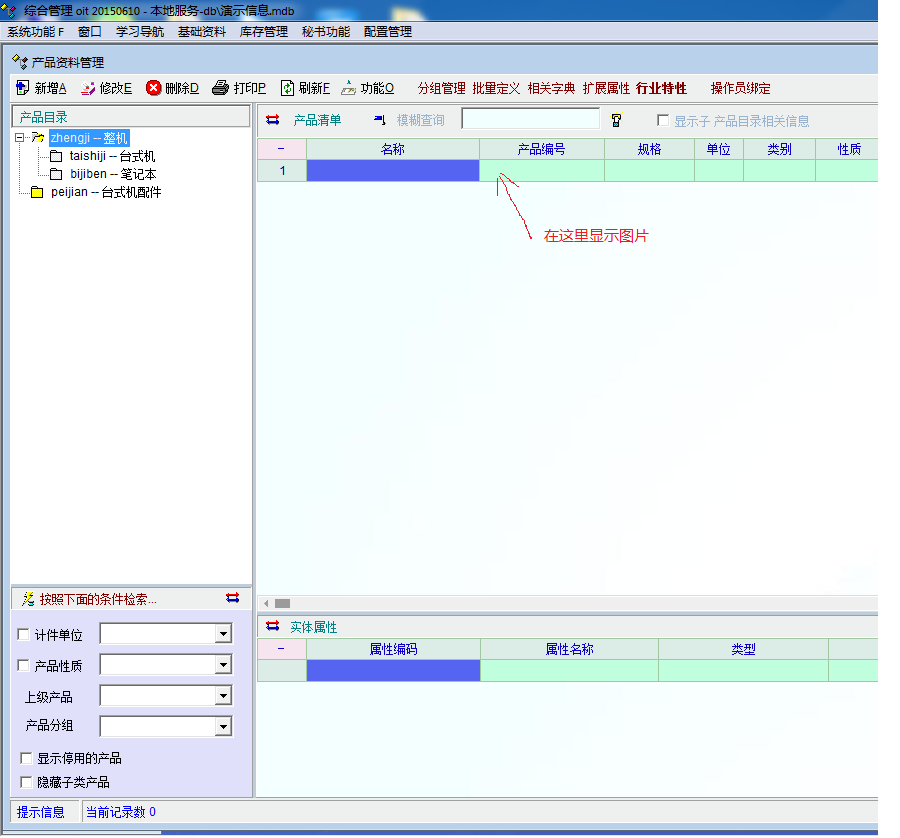
Task: Click the 操作员绑定 button
Action: pos(740,88)
